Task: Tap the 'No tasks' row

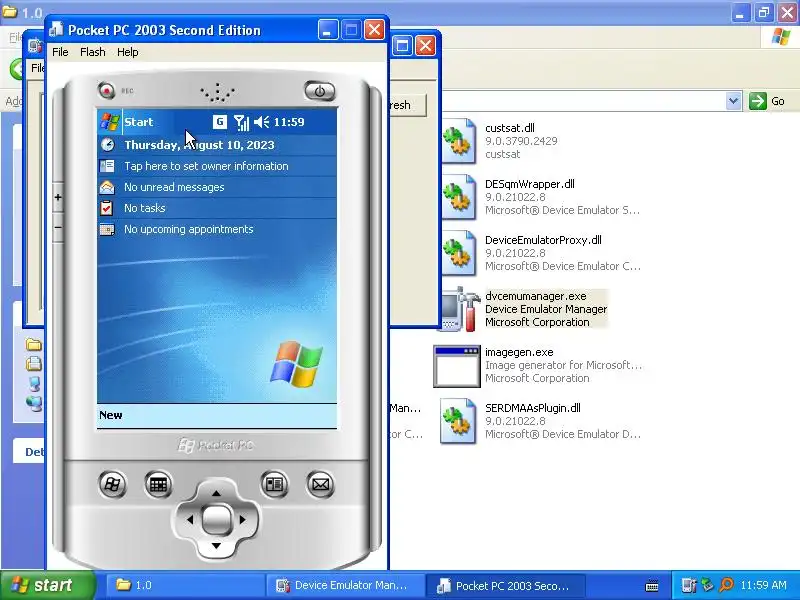Action: point(217,208)
